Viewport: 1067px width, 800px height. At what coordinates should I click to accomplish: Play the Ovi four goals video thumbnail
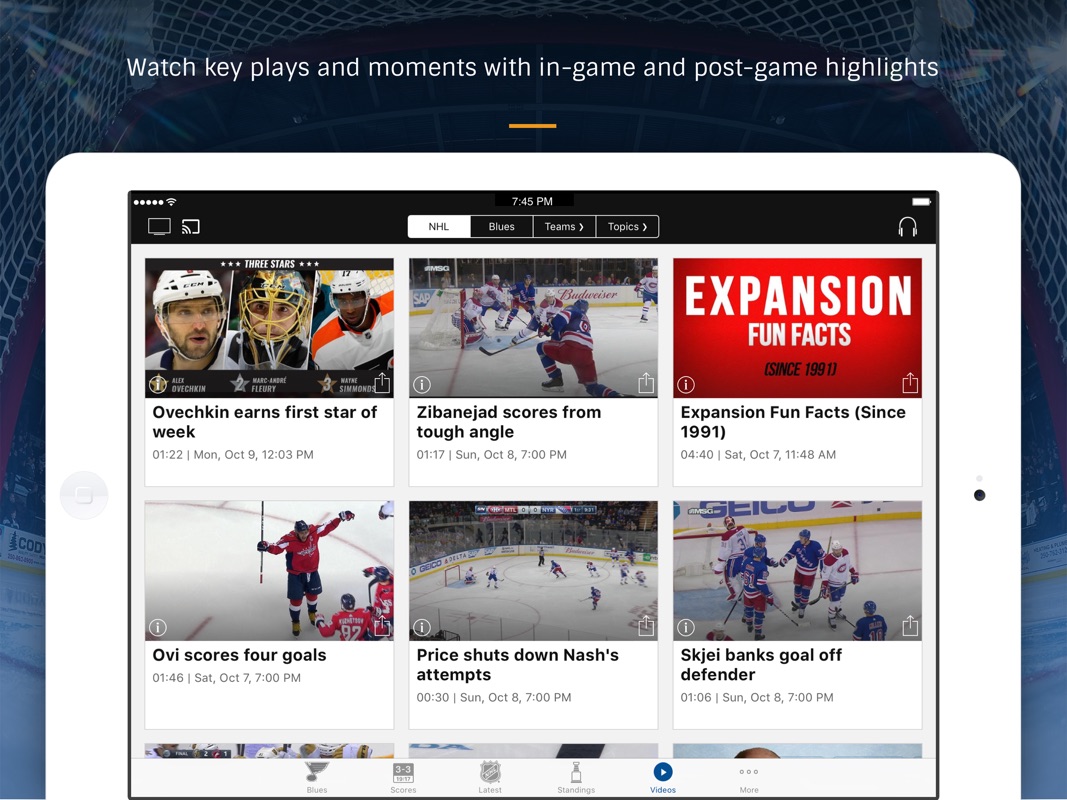coord(269,571)
